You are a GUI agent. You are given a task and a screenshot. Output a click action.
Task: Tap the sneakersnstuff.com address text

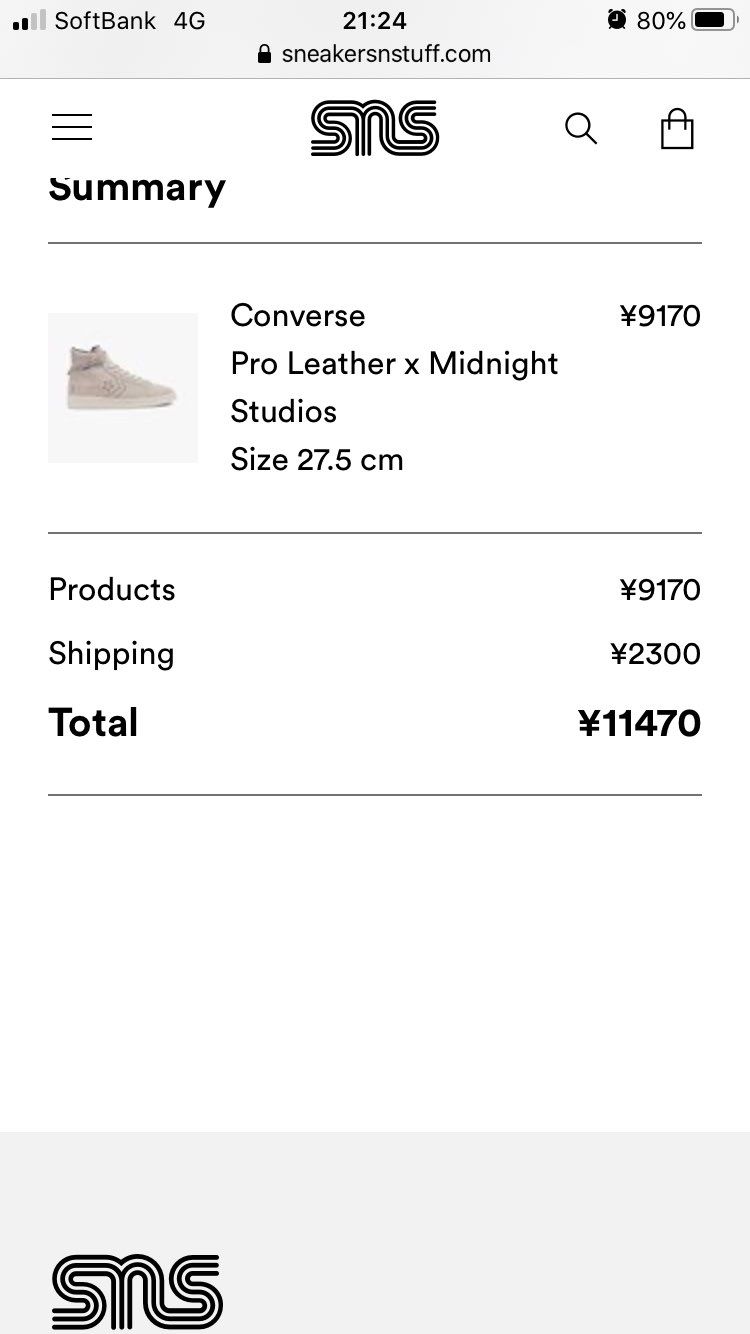click(386, 54)
